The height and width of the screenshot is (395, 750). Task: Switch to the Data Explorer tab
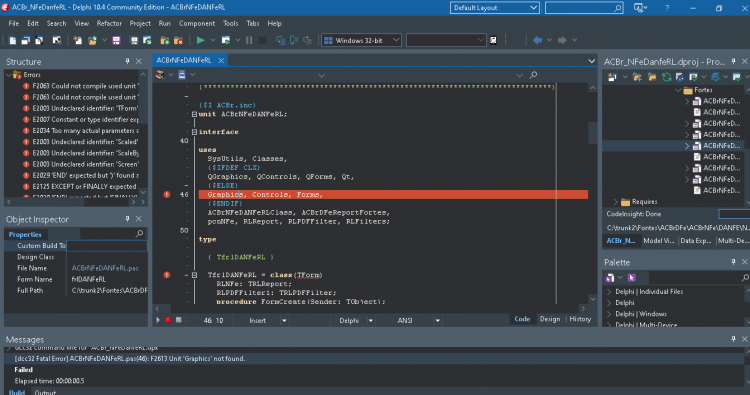(695, 241)
